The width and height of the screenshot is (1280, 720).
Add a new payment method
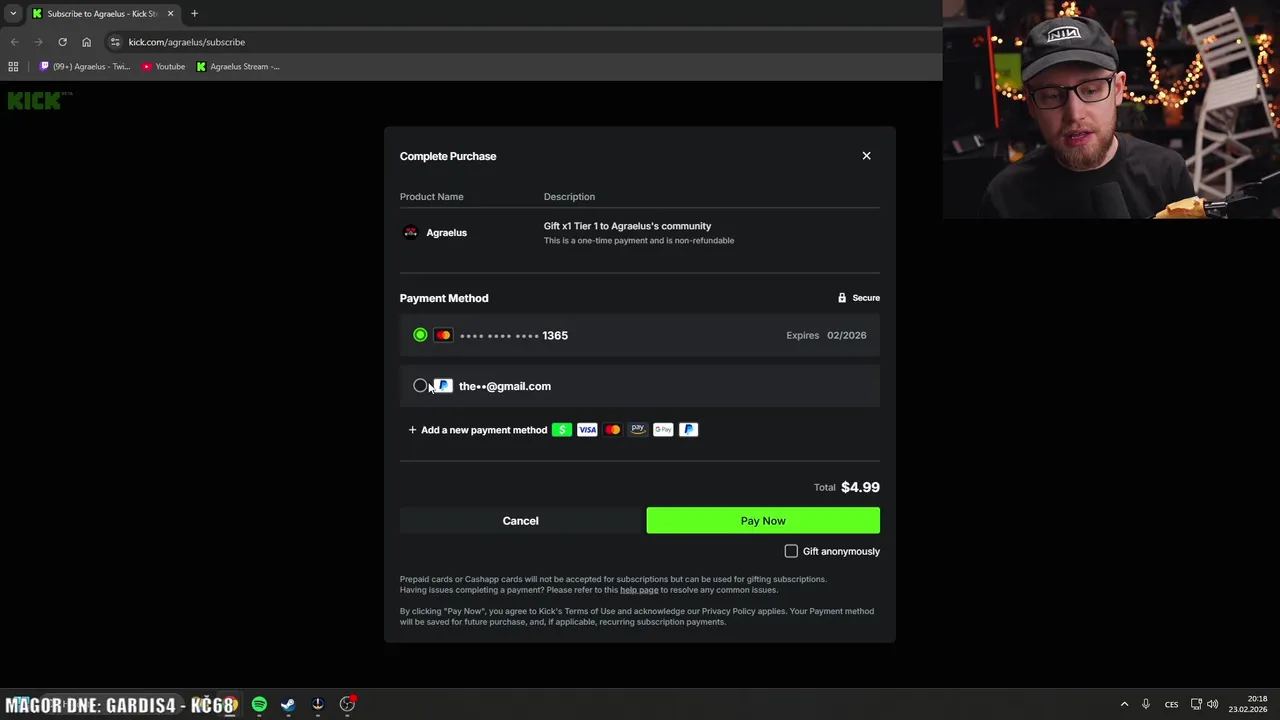click(477, 430)
